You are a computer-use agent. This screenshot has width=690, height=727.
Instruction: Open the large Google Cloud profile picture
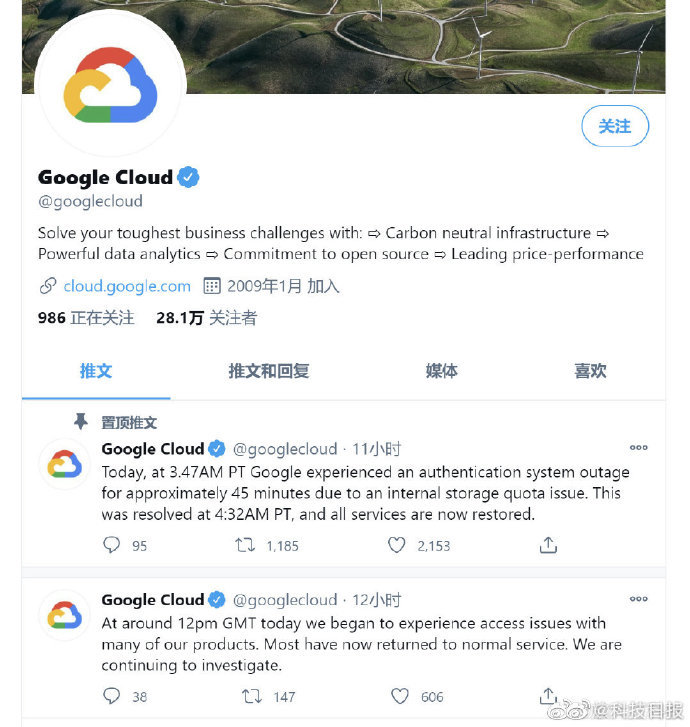point(110,83)
